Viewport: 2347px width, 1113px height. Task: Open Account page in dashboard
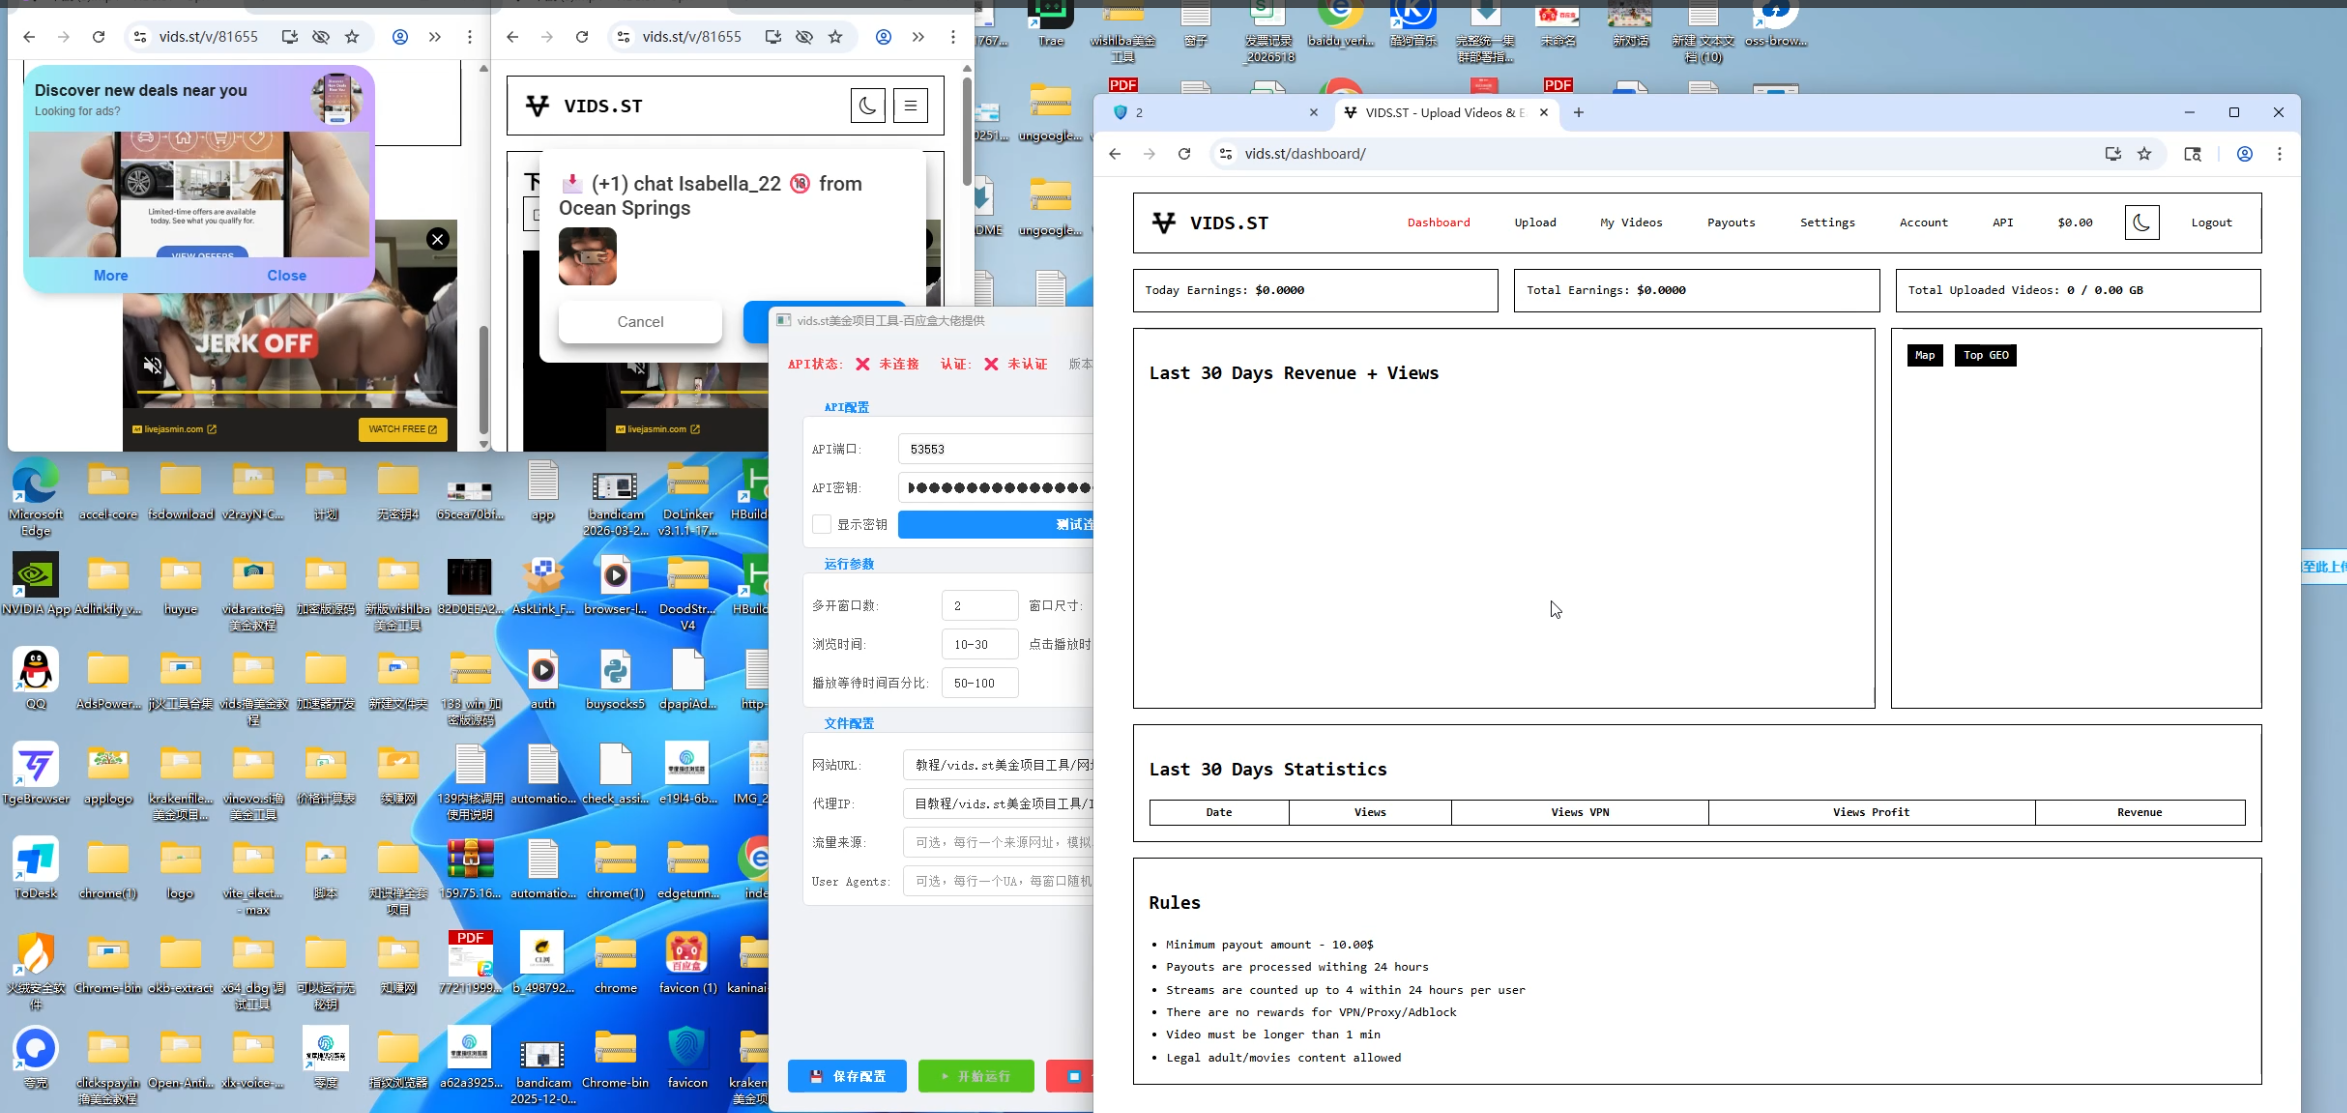(x=1923, y=222)
